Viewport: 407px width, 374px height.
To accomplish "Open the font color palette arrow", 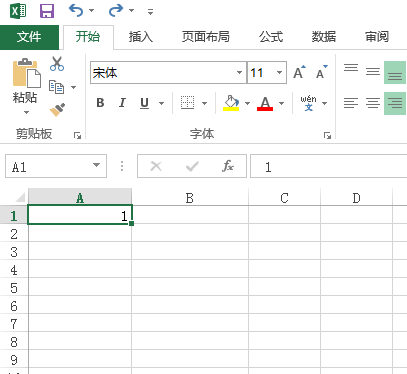I will click(x=281, y=103).
